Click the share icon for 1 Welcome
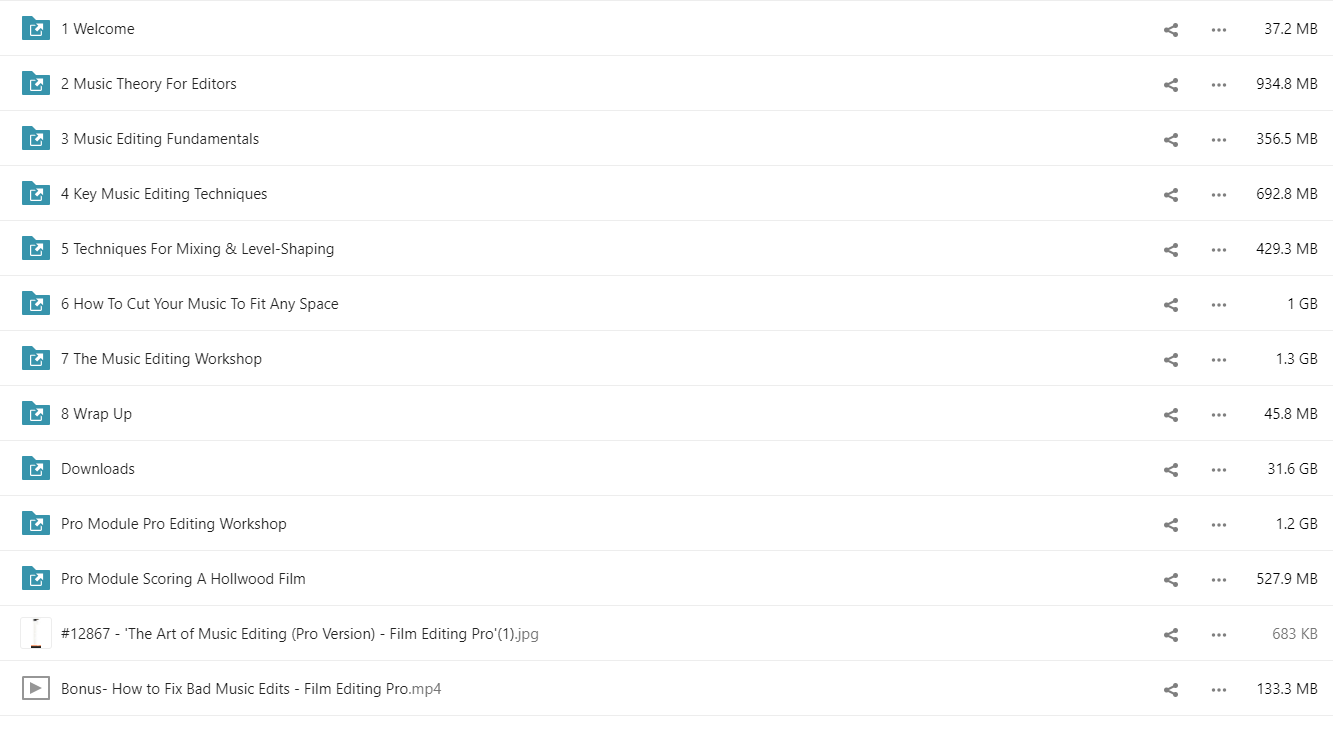The height and width of the screenshot is (731, 1333). pyautogui.click(x=1171, y=30)
